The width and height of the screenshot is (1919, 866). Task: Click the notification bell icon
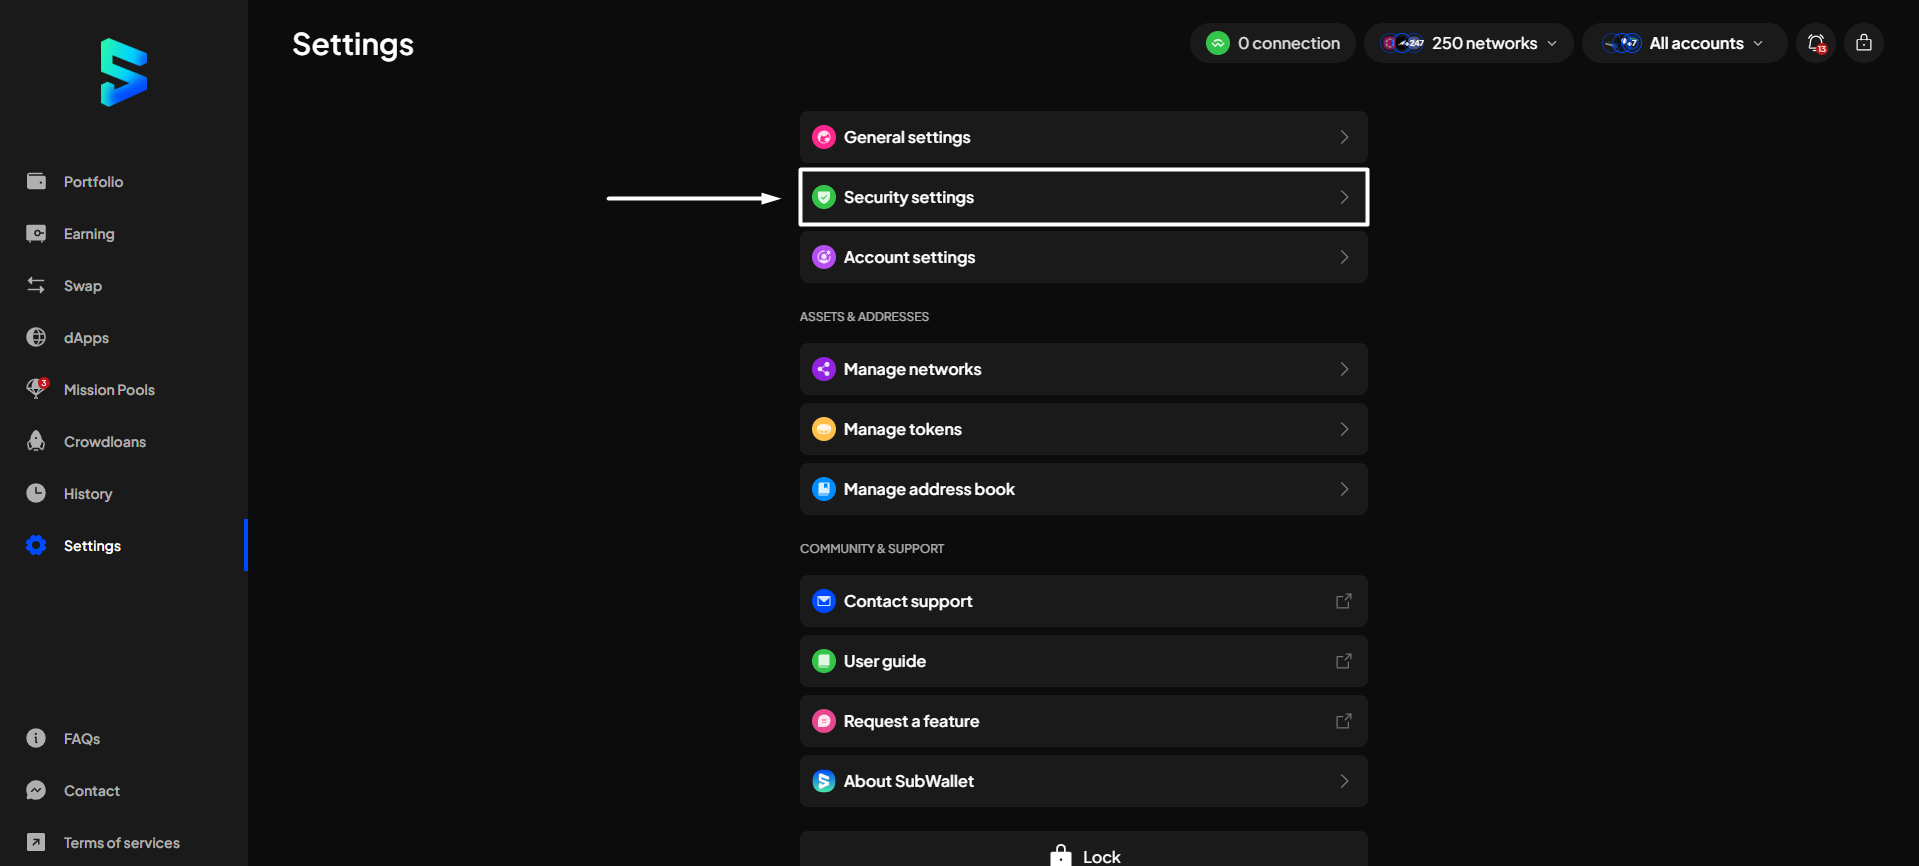[x=1816, y=43]
